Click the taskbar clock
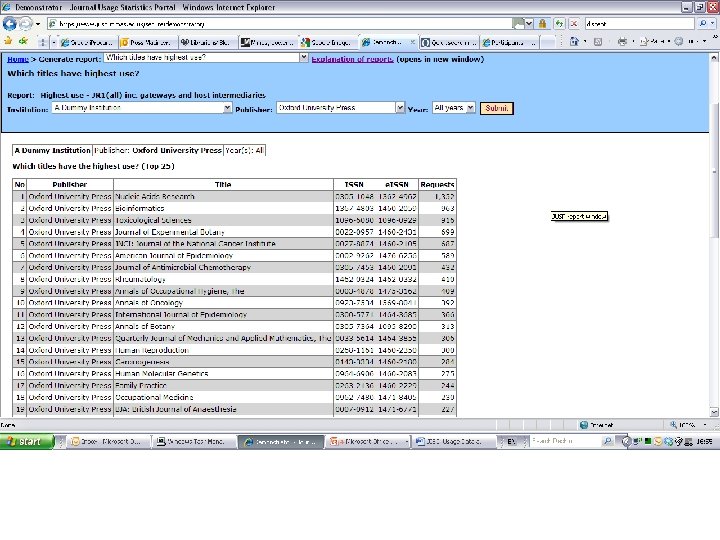This screenshot has width=720, height=540. click(704, 442)
